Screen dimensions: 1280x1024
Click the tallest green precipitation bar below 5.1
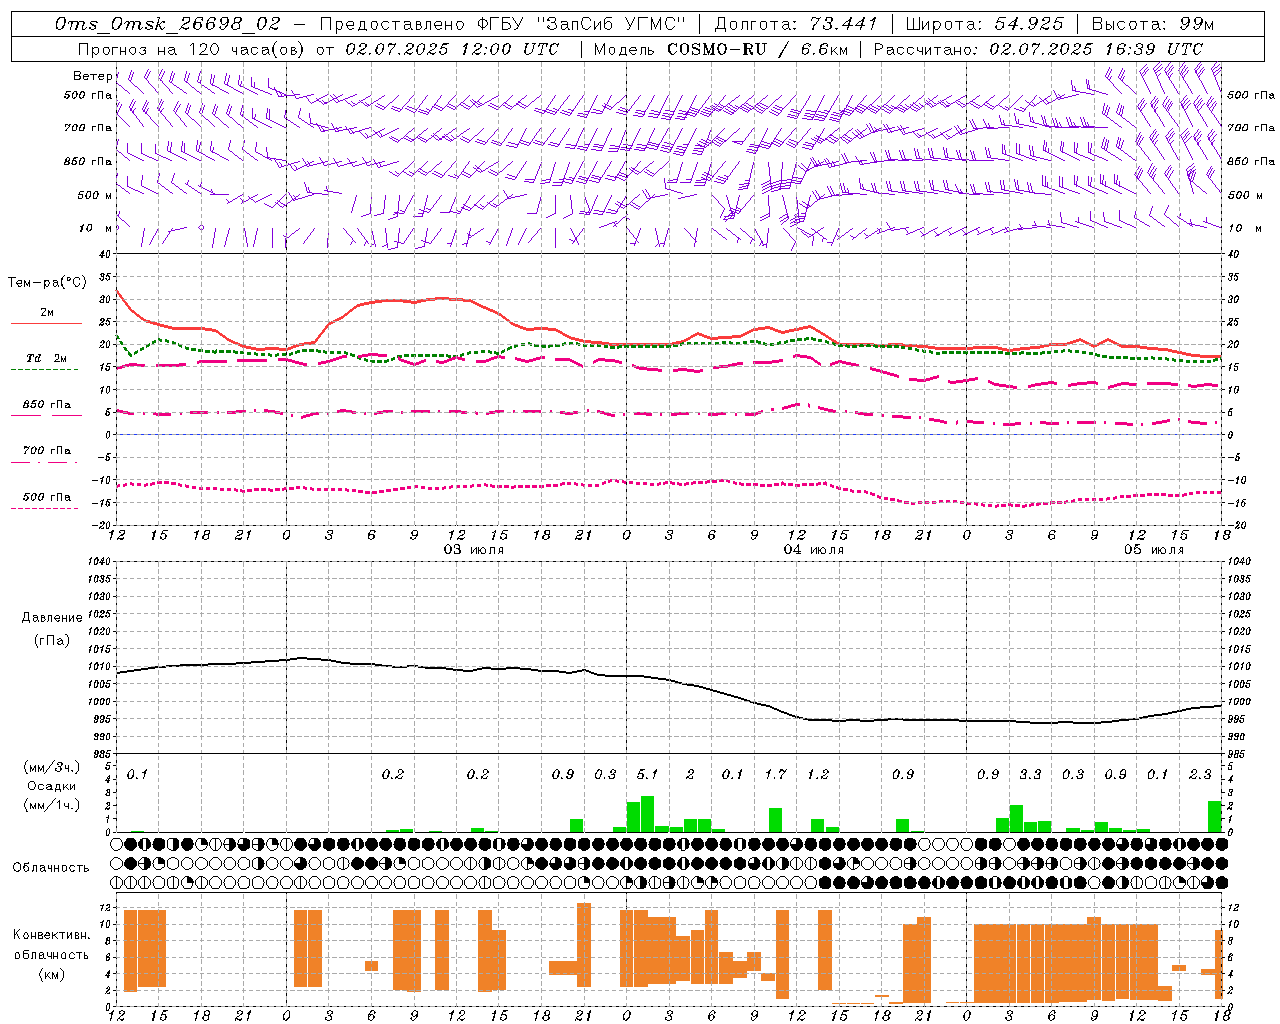tap(647, 814)
